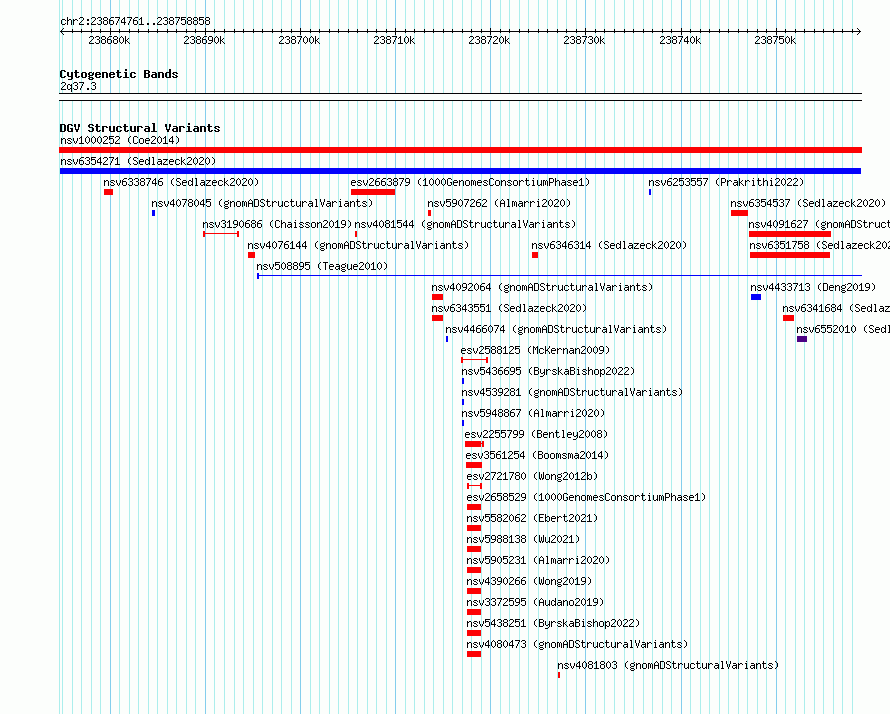Open variant nsv5436695 (ByrskaBishop2022)
Screen dimensions: 890x714
pyautogui.click(x=548, y=371)
